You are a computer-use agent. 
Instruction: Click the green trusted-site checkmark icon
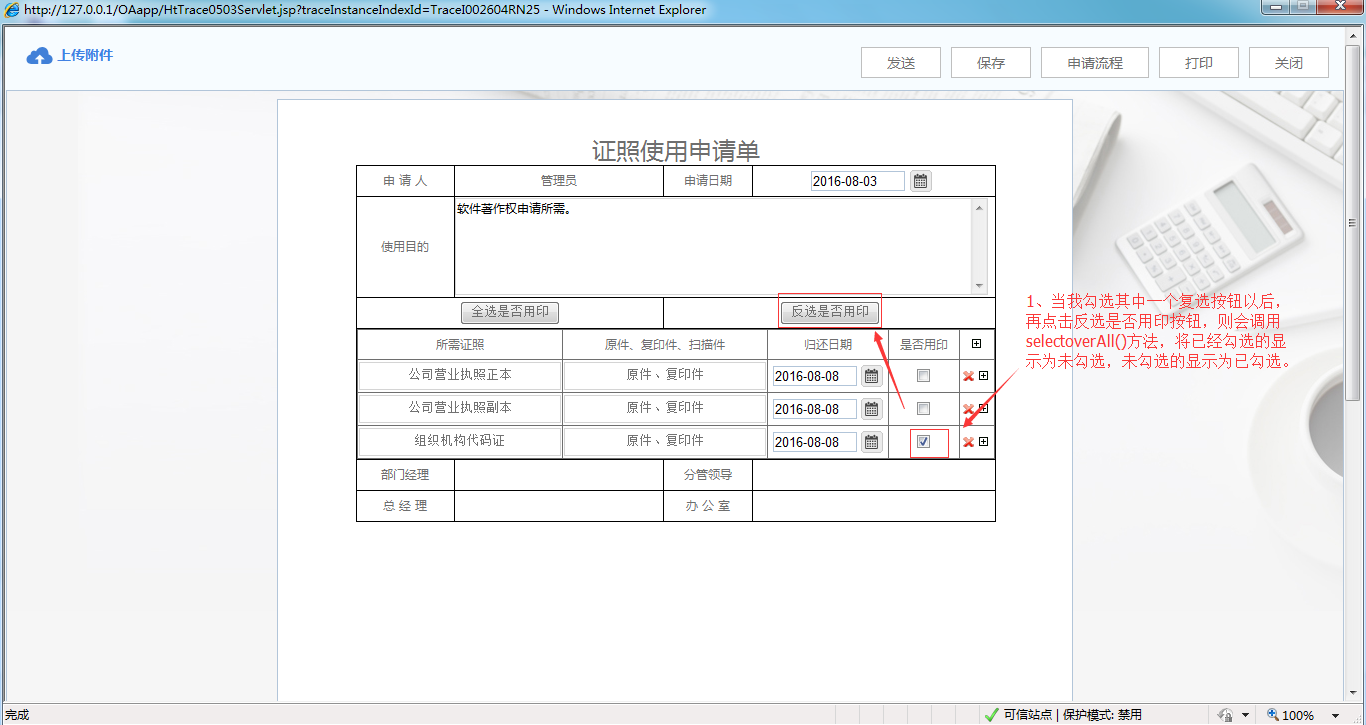point(991,714)
